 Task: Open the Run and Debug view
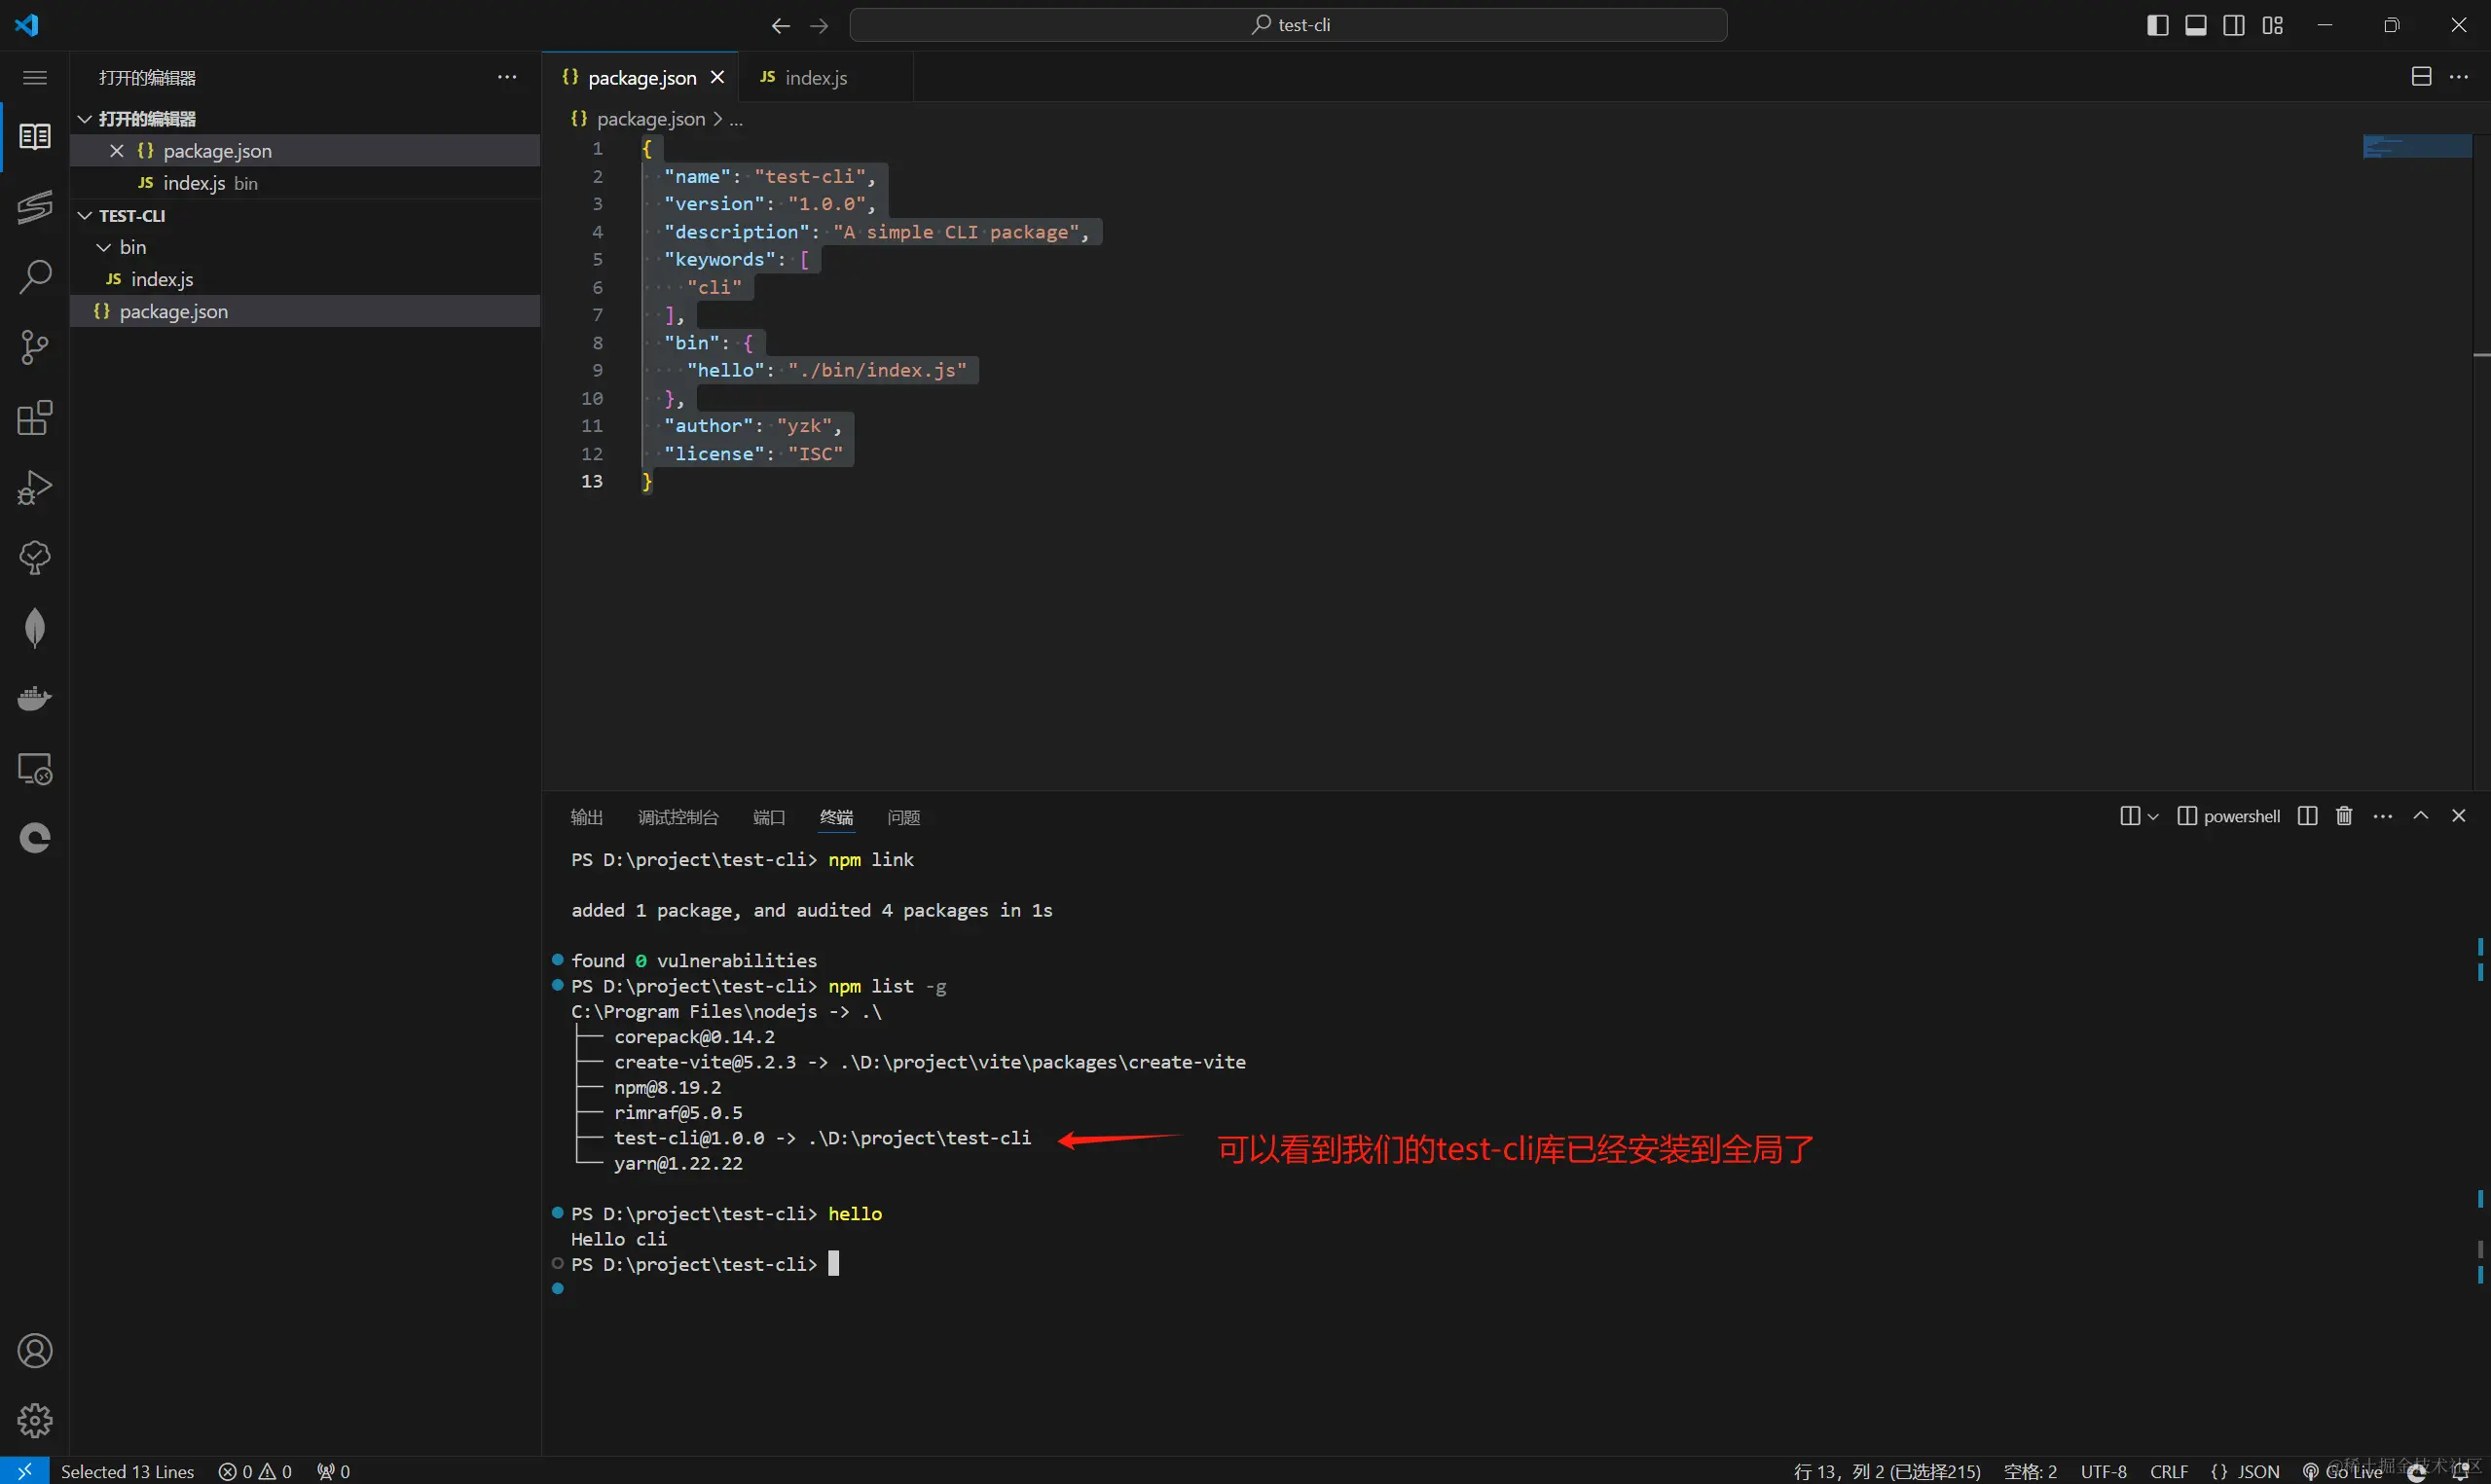[x=35, y=487]
